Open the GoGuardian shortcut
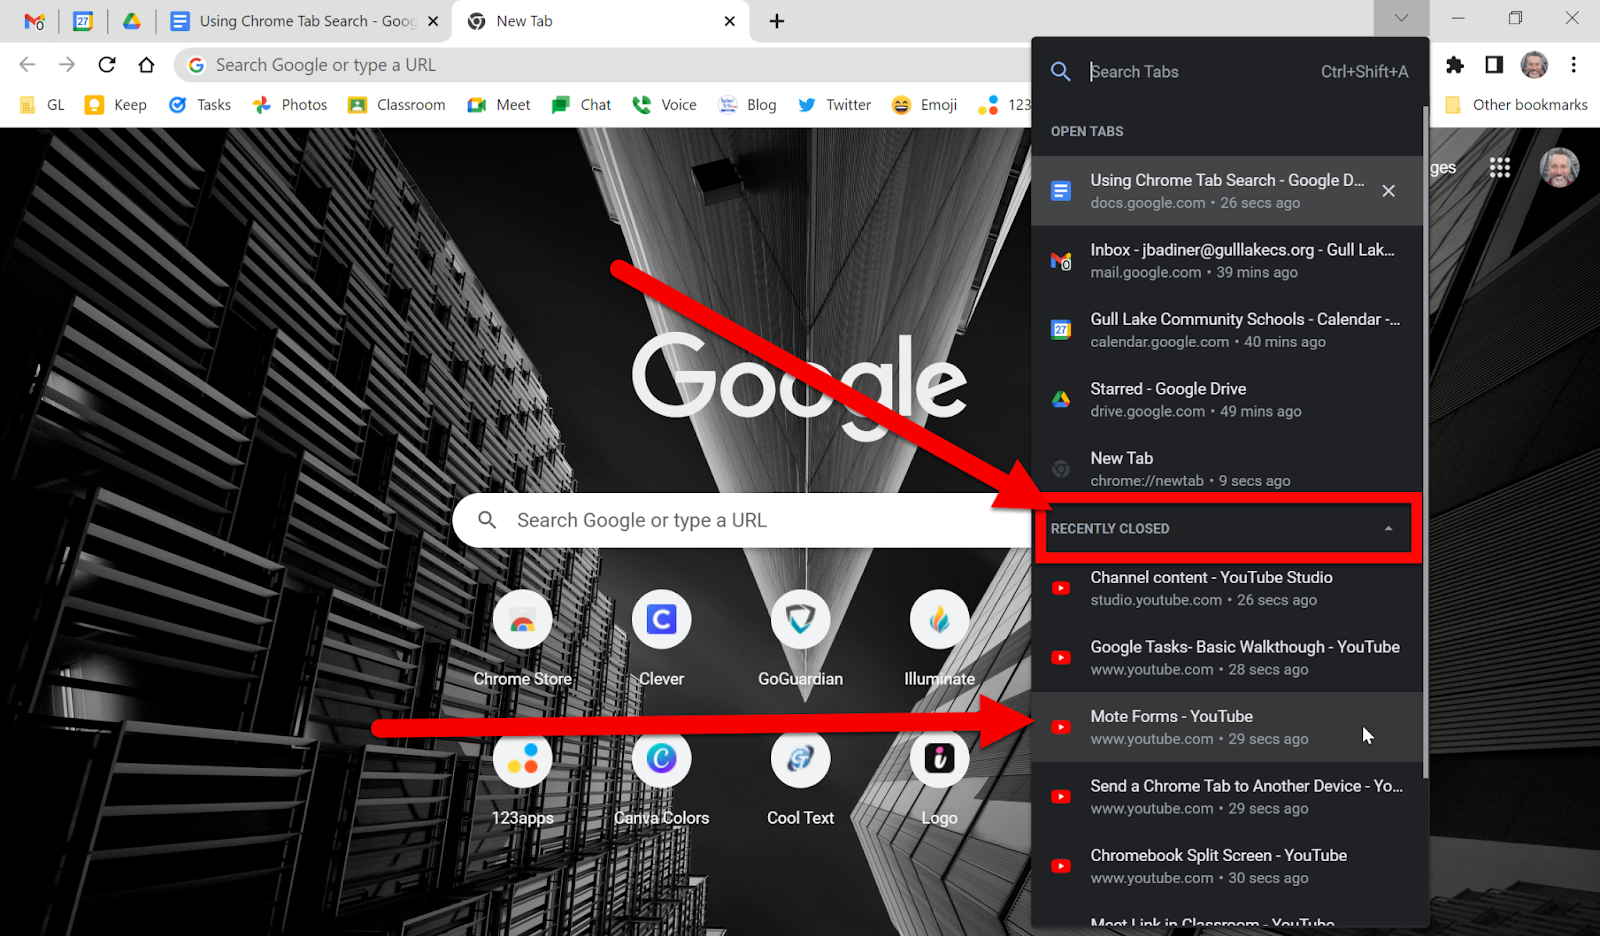 coord(800,638)
